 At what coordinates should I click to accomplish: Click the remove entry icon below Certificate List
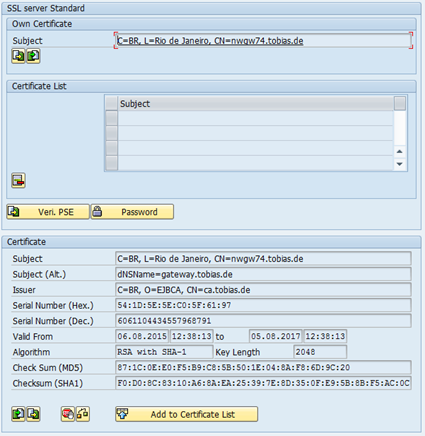[x=18, y=180]
